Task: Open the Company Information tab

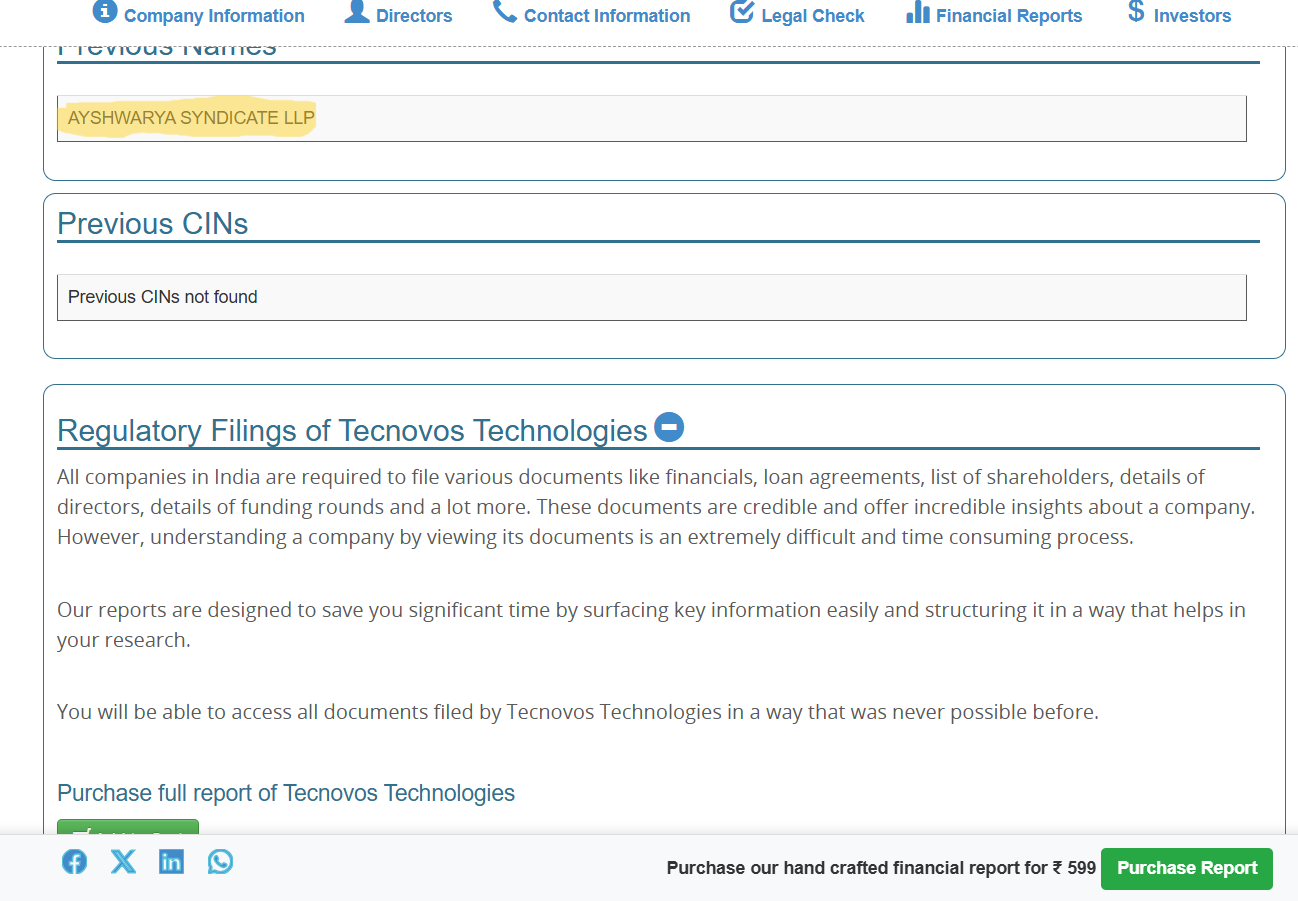Action: (x=198, y=15)
